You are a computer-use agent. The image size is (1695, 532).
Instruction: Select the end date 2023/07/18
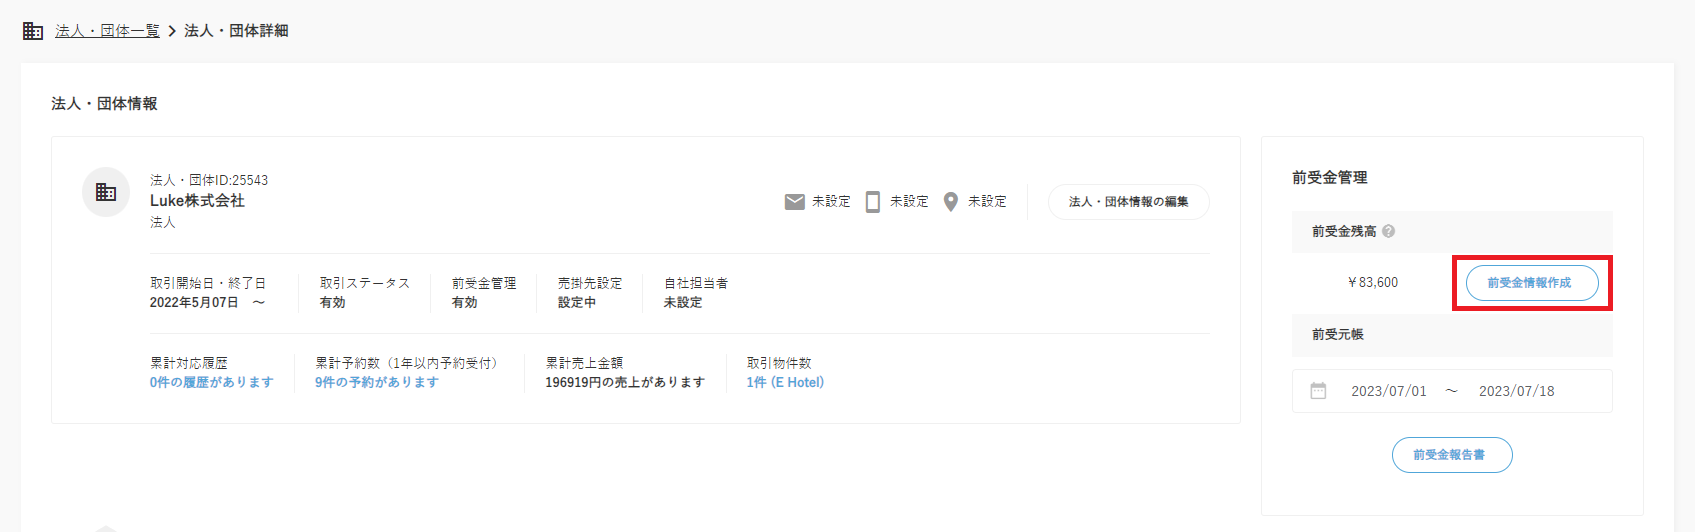(1516, 391)
